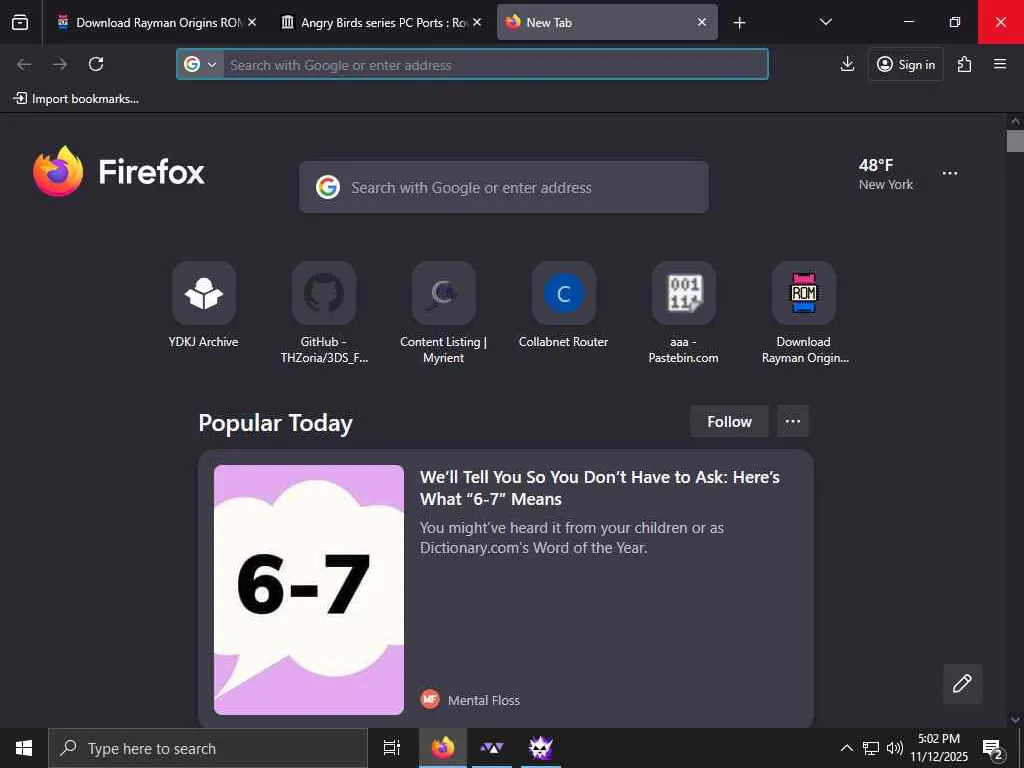1024x768 pixels.
Task: Open the Extensions puzzle icon
Action: tap(965, 64)
